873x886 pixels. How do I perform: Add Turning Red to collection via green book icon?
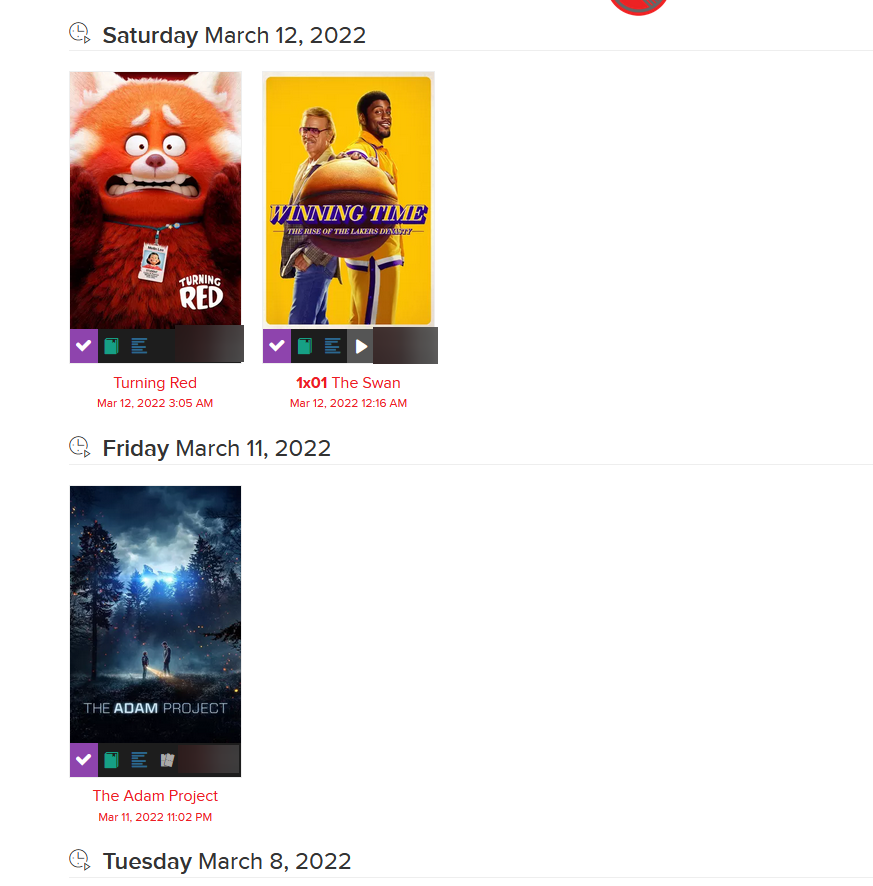click(111, 345)
